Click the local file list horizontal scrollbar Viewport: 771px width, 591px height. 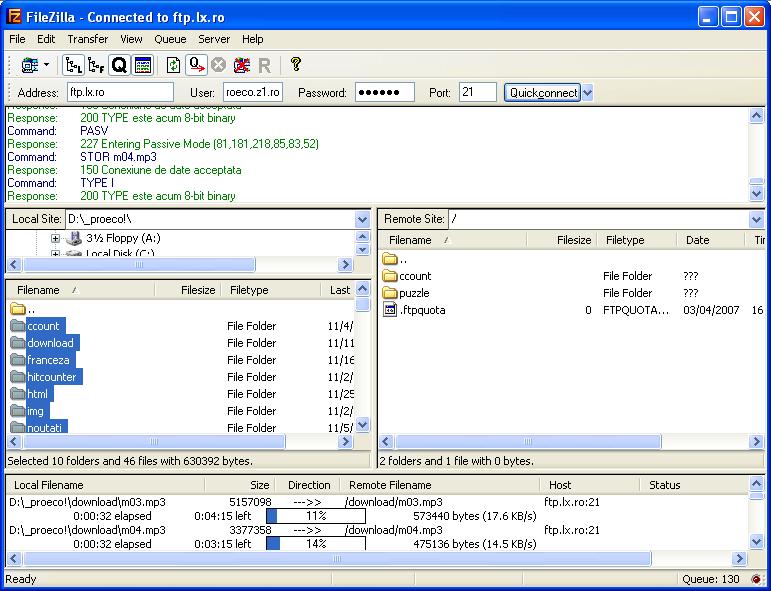(x=179, y=442)
